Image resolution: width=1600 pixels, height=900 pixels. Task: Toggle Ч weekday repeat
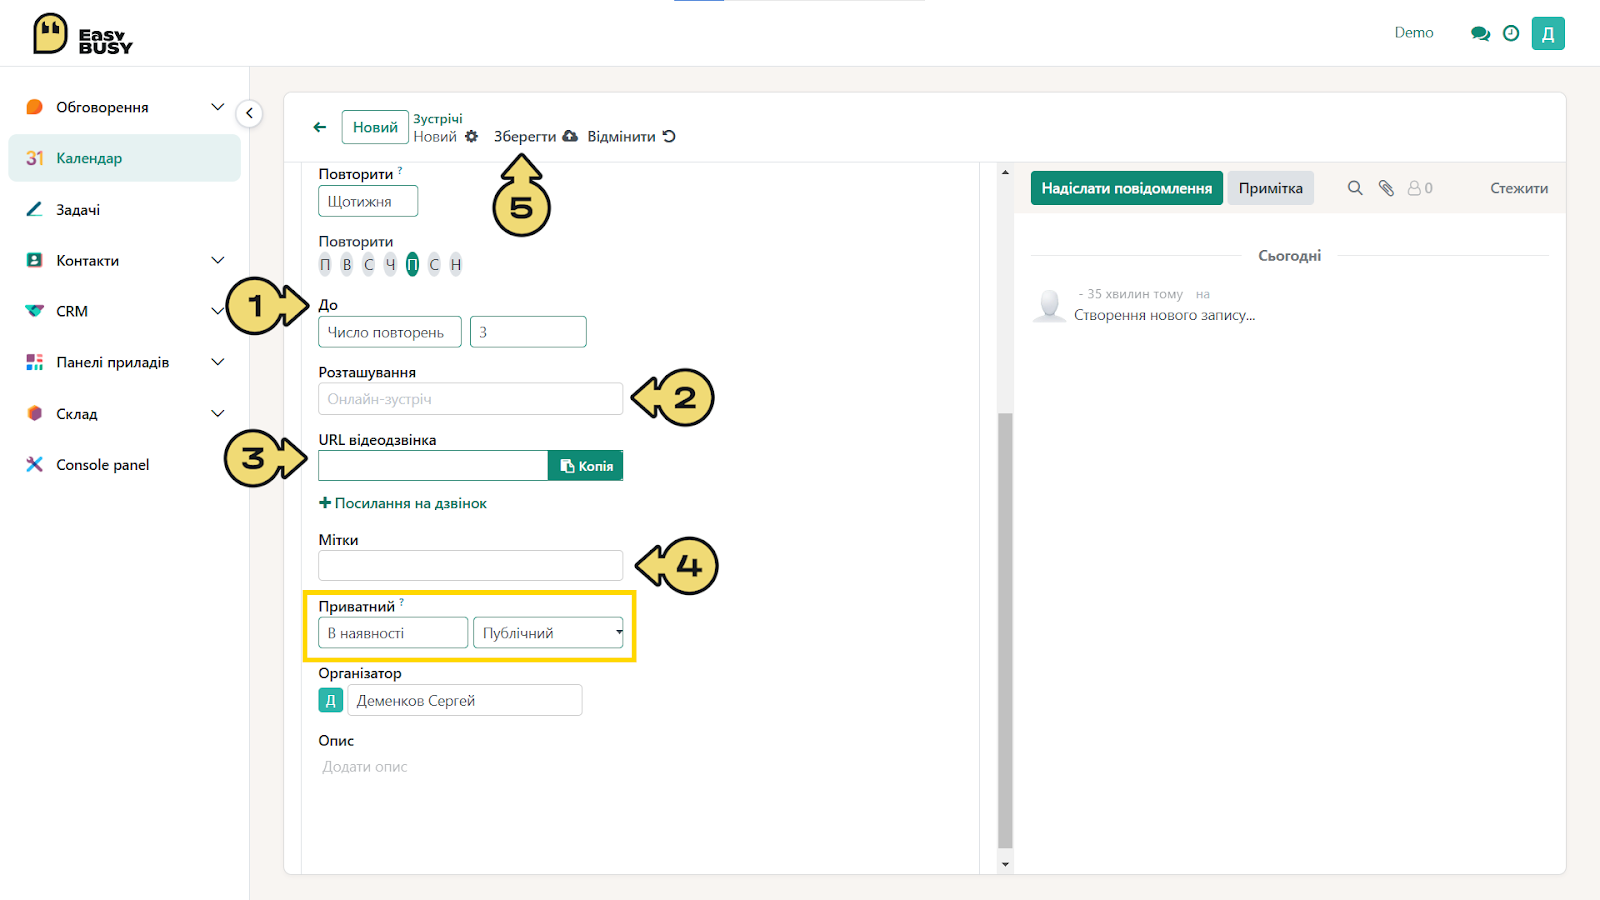(x=391, y=264)
